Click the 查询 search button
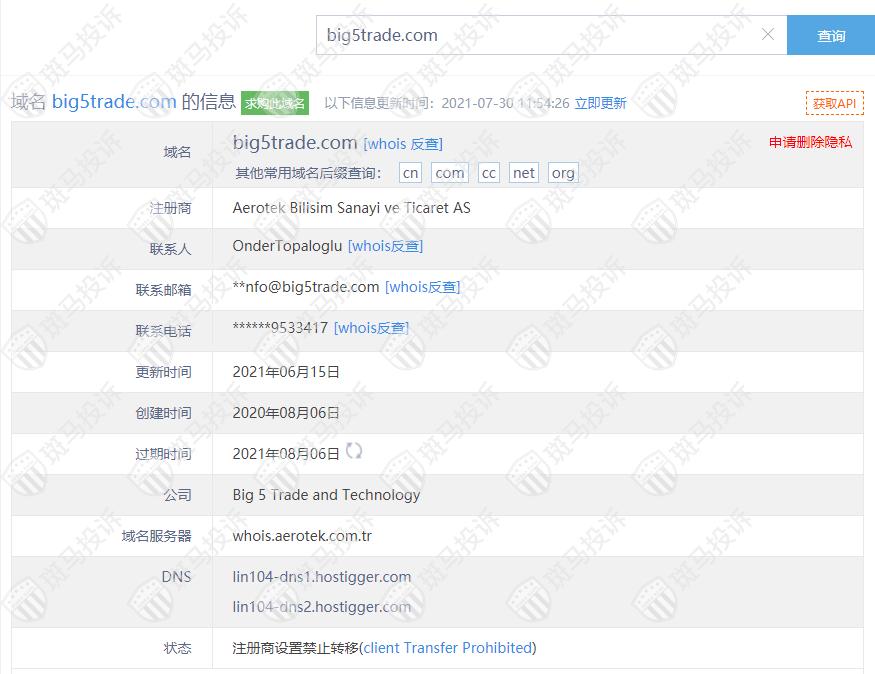The image size is (875, 674). point(830,36)
